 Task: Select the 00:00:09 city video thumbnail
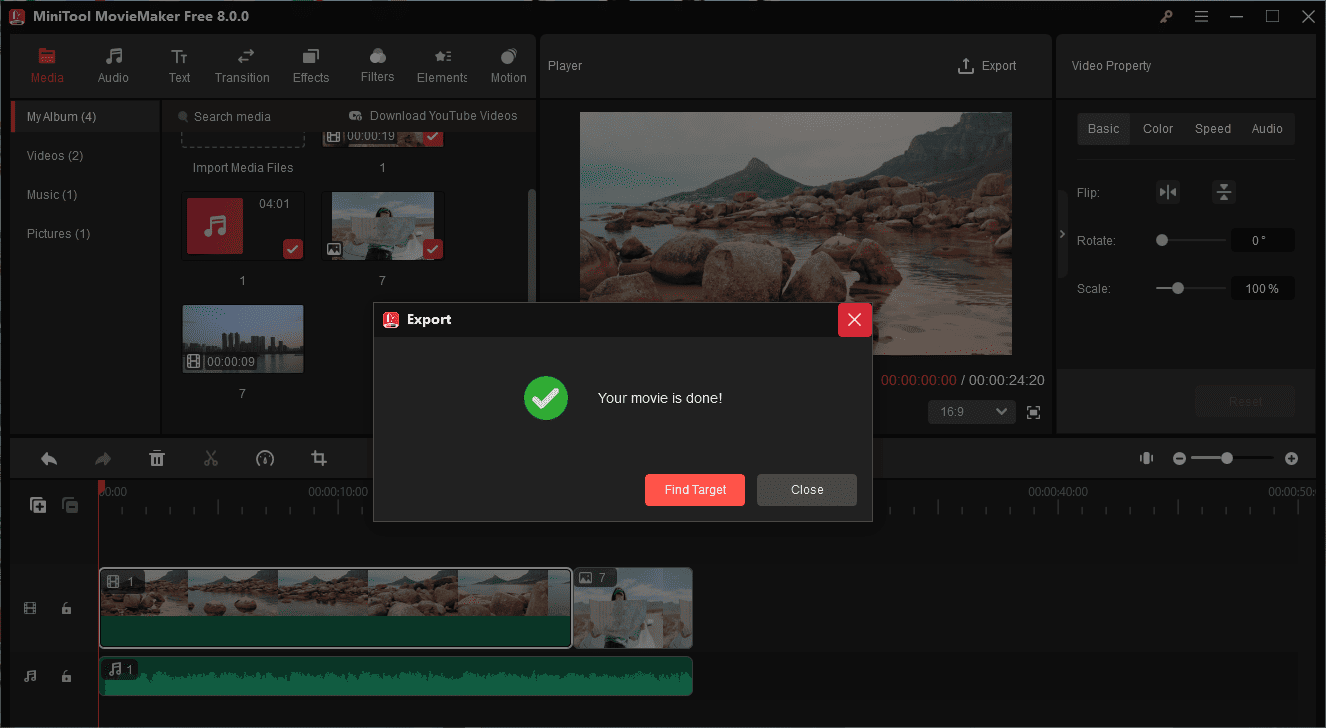pos(243,339)
